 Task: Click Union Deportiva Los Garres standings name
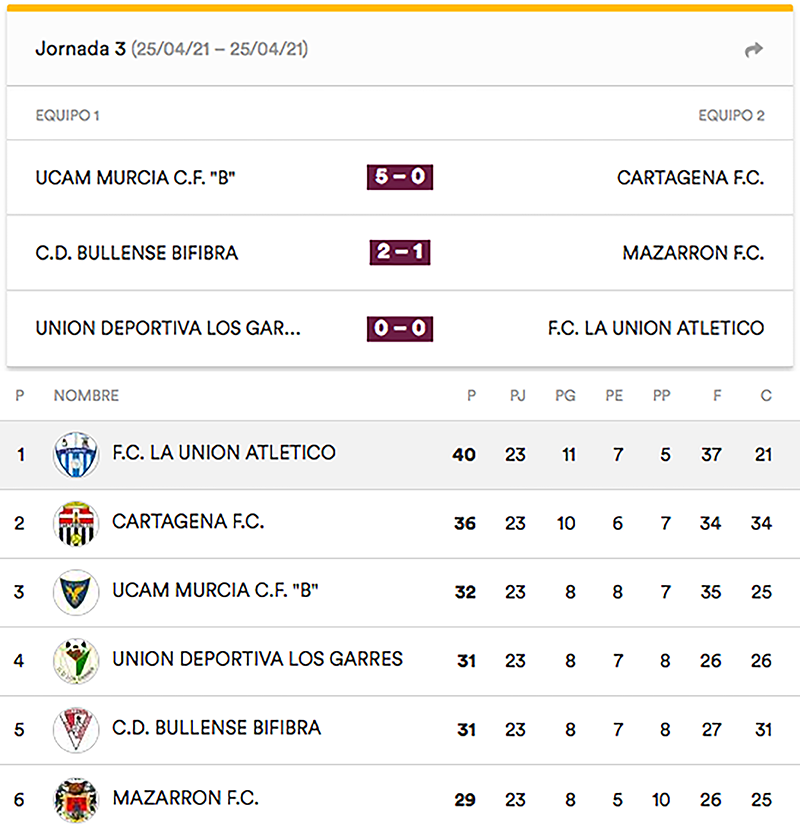pos(257,660)
